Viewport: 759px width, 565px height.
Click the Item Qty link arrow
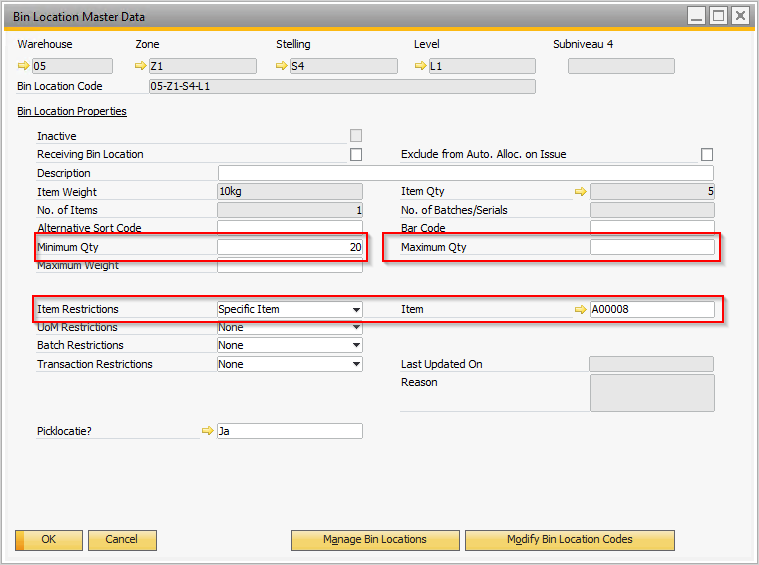click(580, 191)
